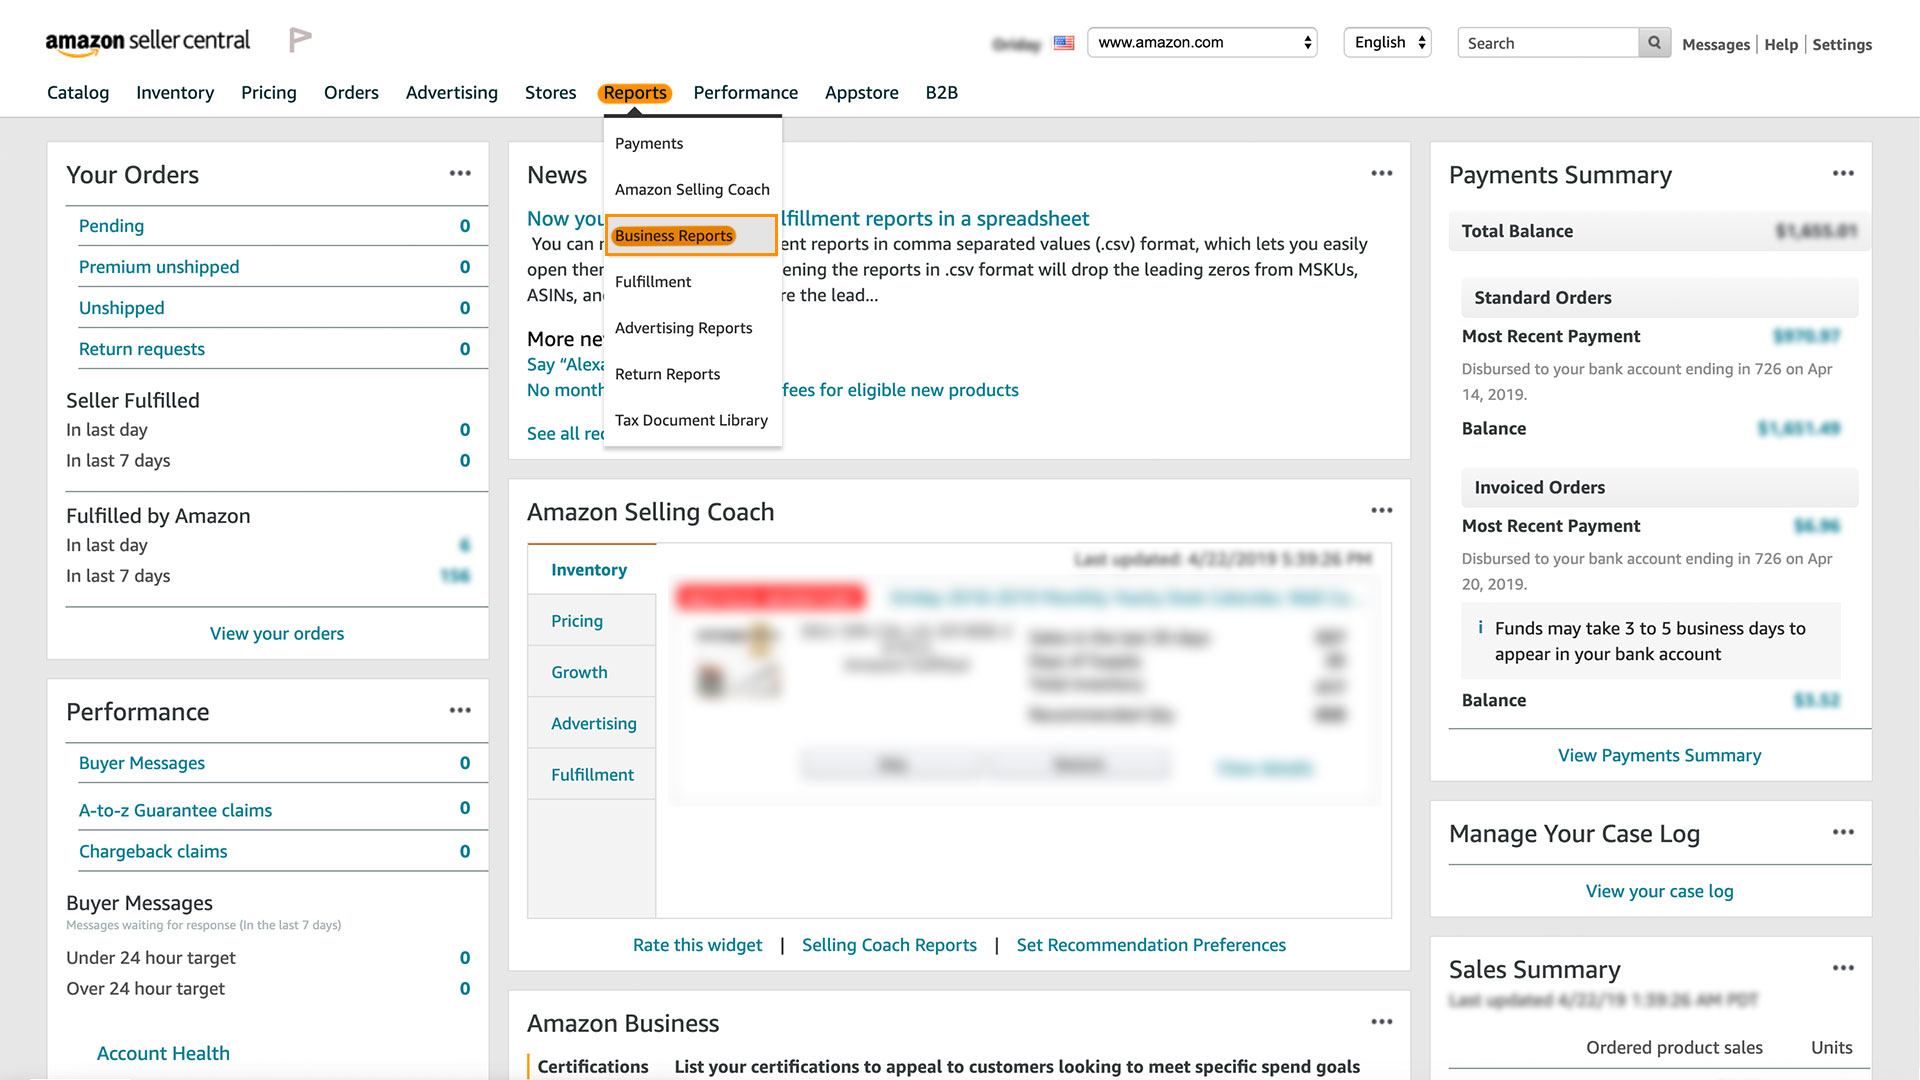Open Sales Summary widget options
The width and height of the screenshot is (1920, 1080).
tap(1843, 968)
